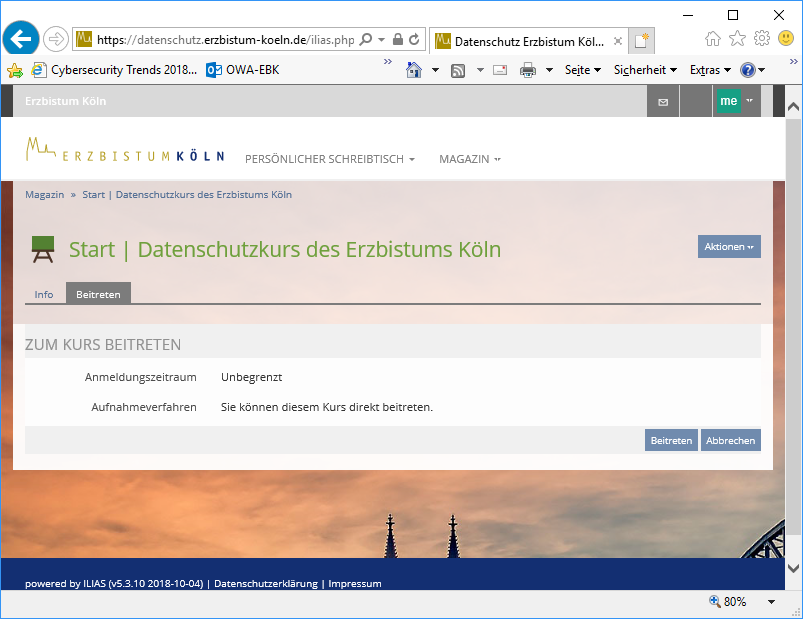This screenshot has height=619, width=803.
Task: Open browser Tools gear icon
Action: pyautogui.click(x=762, y=38)
